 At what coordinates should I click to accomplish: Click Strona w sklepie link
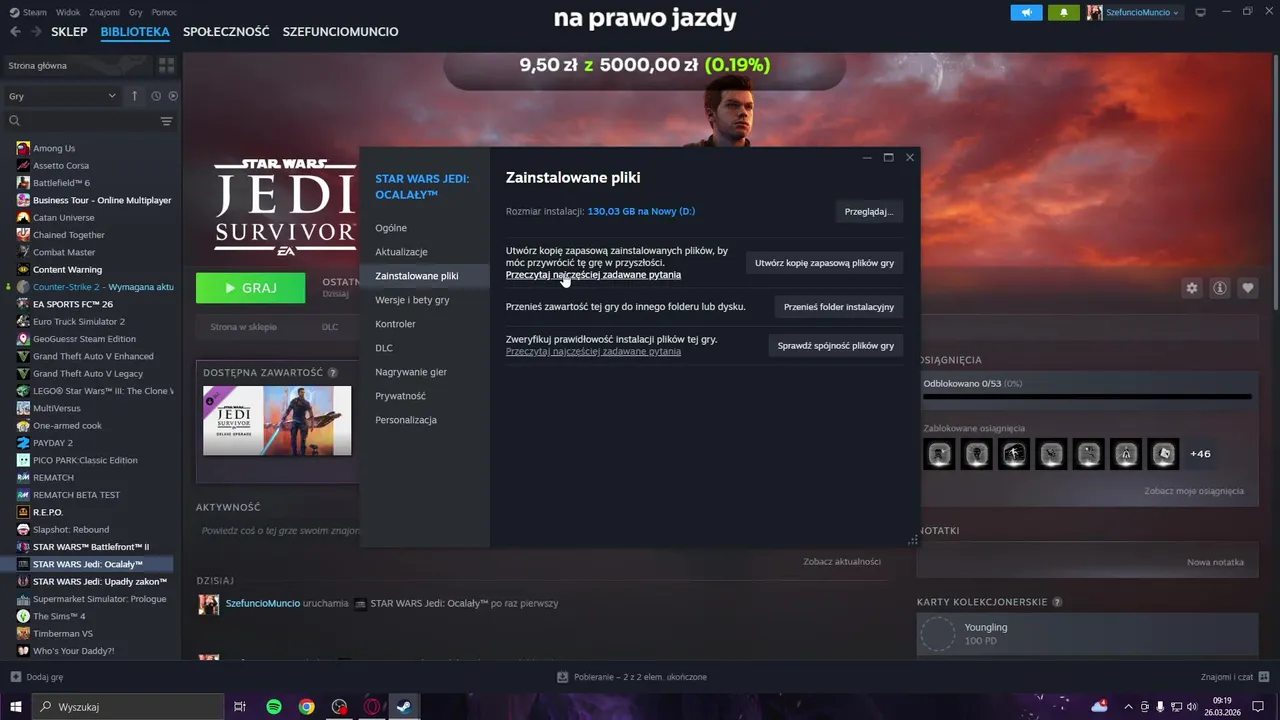(x=243, y=327)
